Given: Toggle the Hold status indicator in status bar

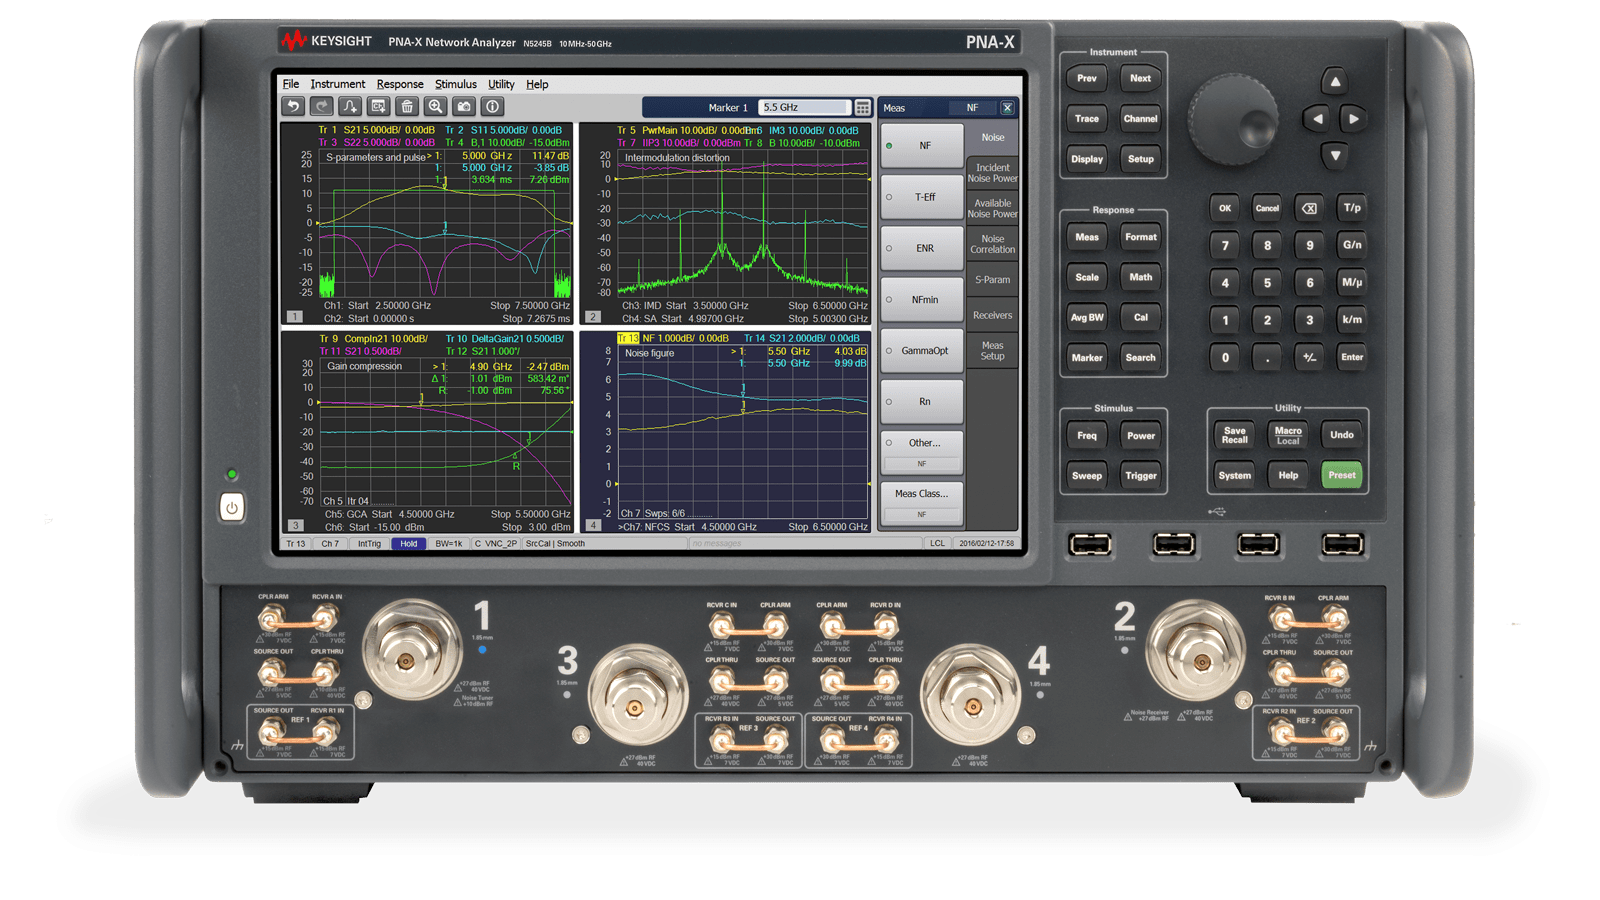Looking at the screenshot, I should pyautogui.click(x=408, y=544).
